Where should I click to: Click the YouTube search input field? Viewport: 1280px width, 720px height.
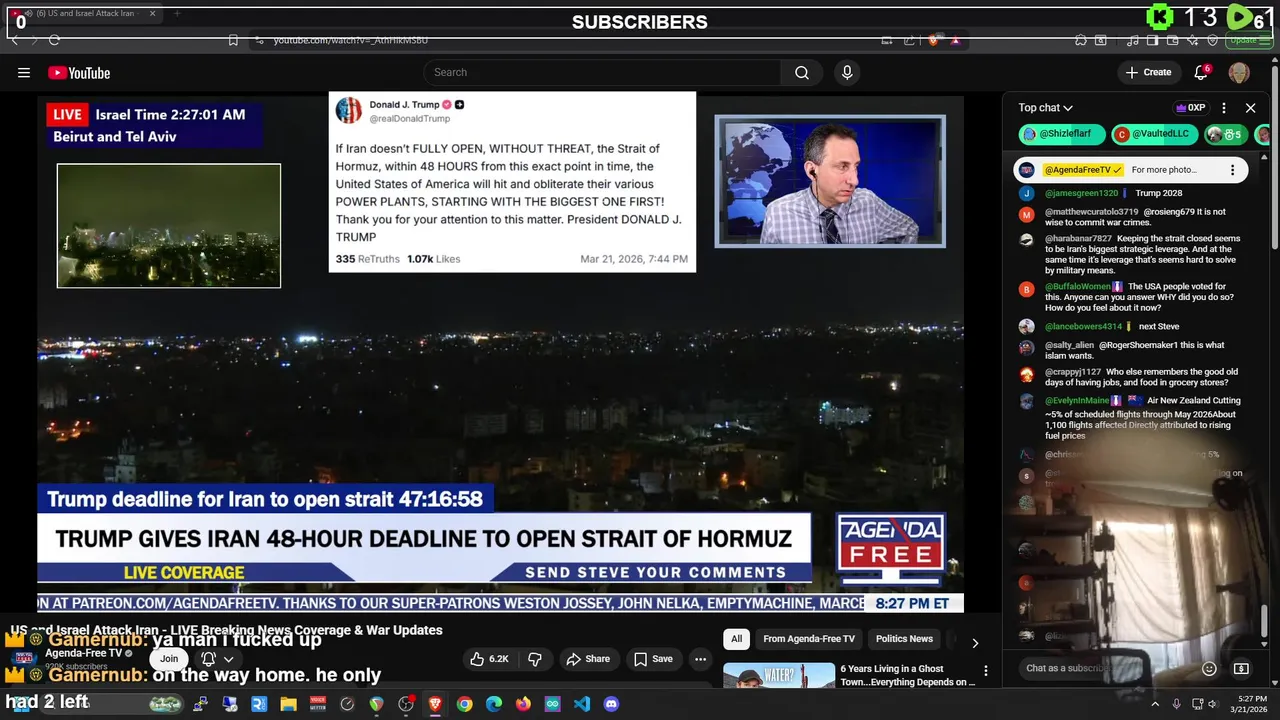(x=603, y=72)
